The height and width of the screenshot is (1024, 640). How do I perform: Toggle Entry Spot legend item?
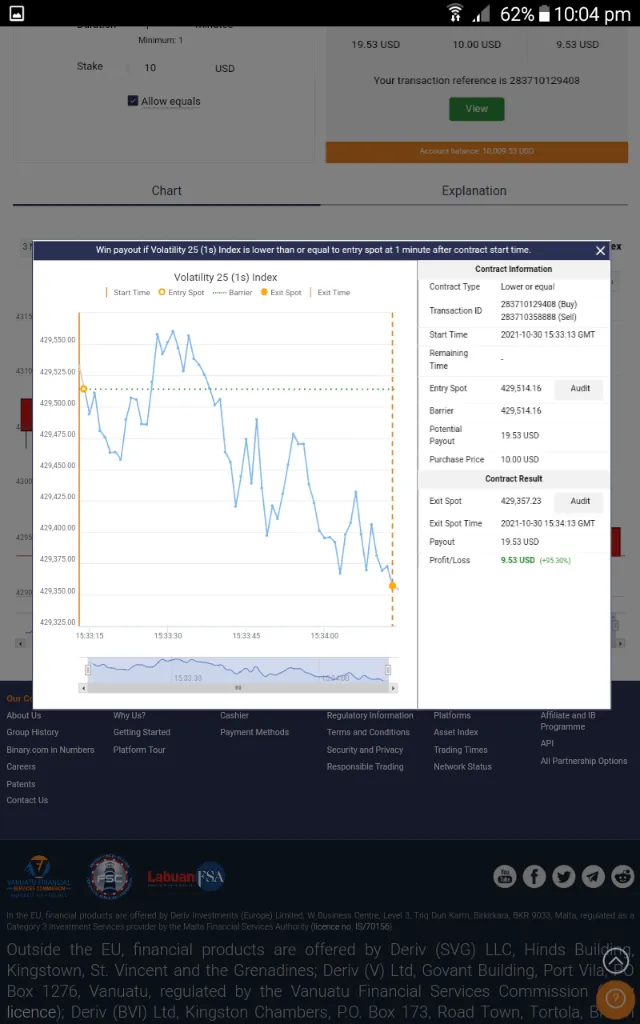(x=182, y=293)
